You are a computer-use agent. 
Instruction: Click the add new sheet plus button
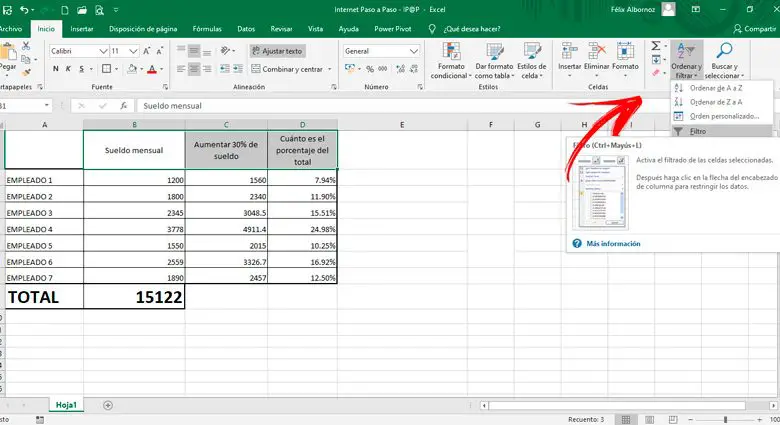108,405
